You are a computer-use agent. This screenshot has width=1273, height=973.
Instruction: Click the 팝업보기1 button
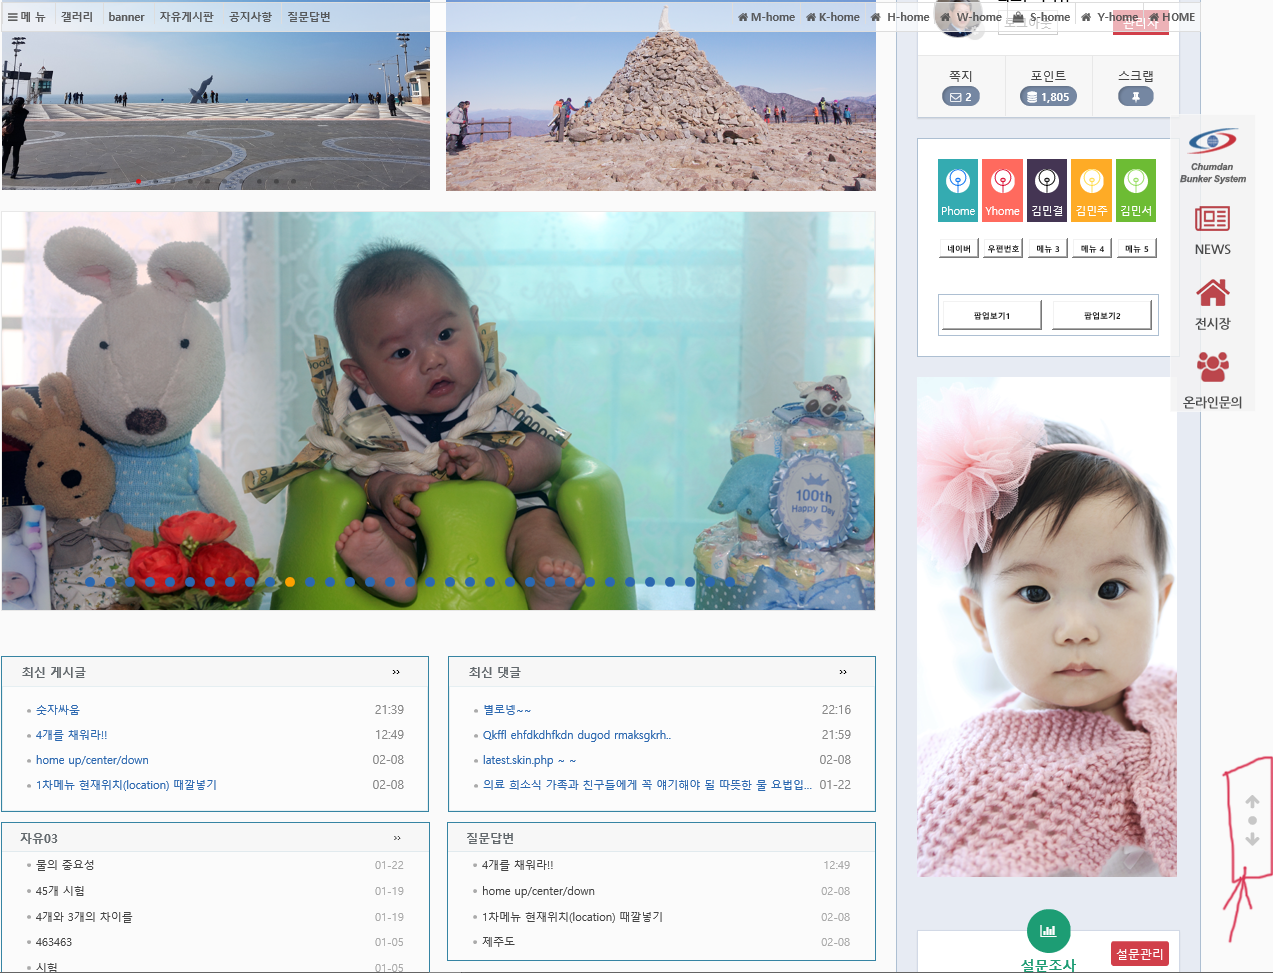click(x=992, y=315)
